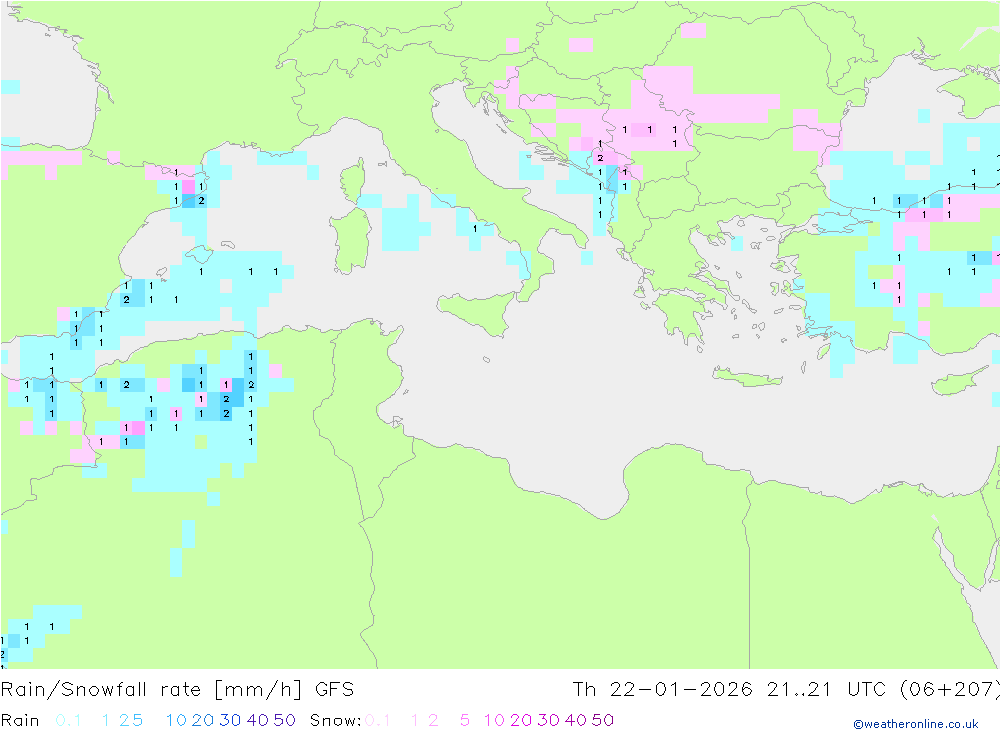Select the Snow 10 legend color value
The image size is (1000, 733).
click(x=494, y=720)
